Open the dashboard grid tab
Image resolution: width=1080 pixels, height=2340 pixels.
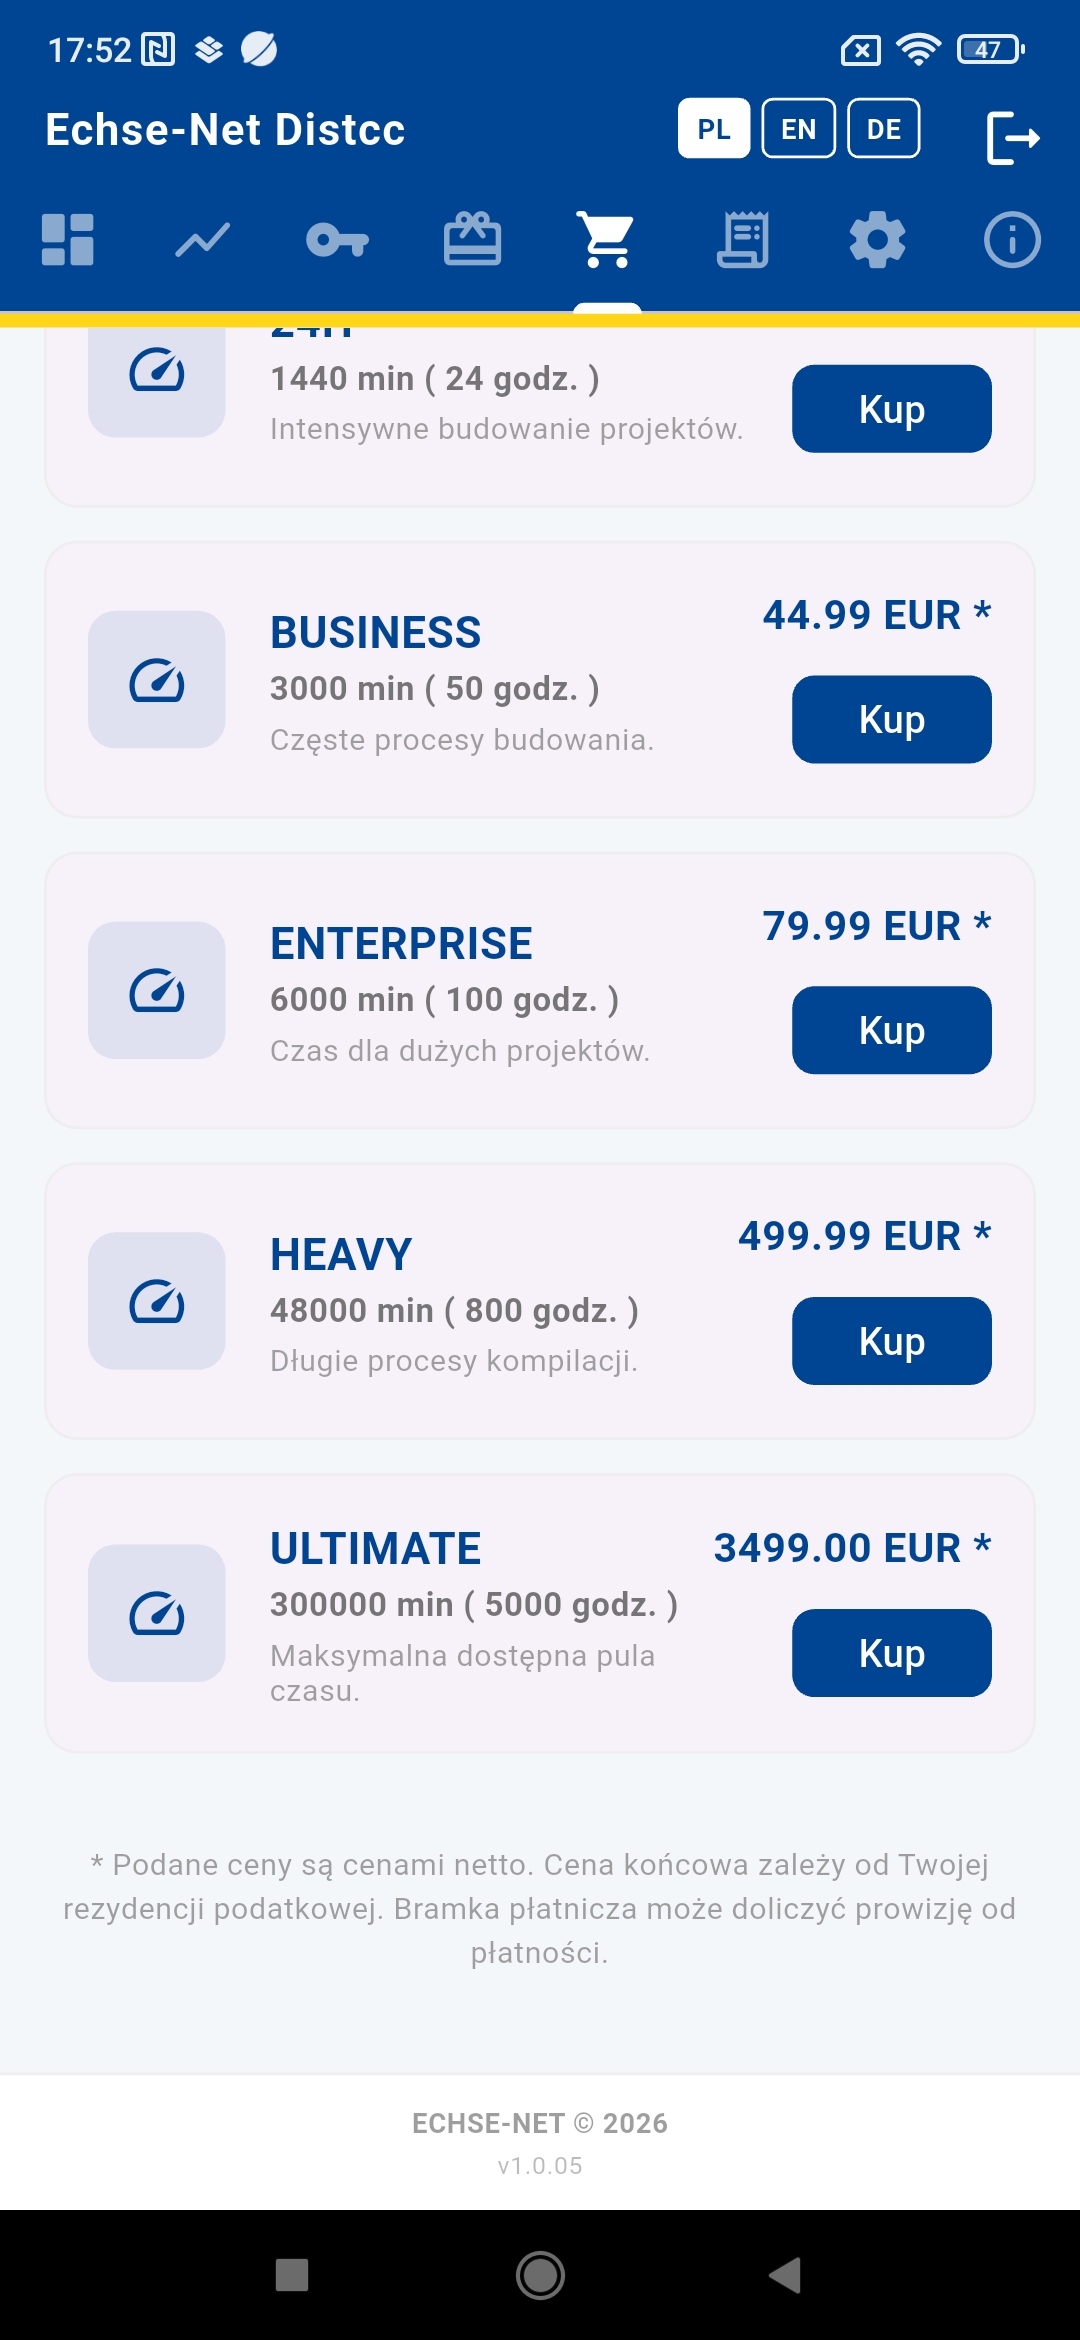(x=68, y=240)
